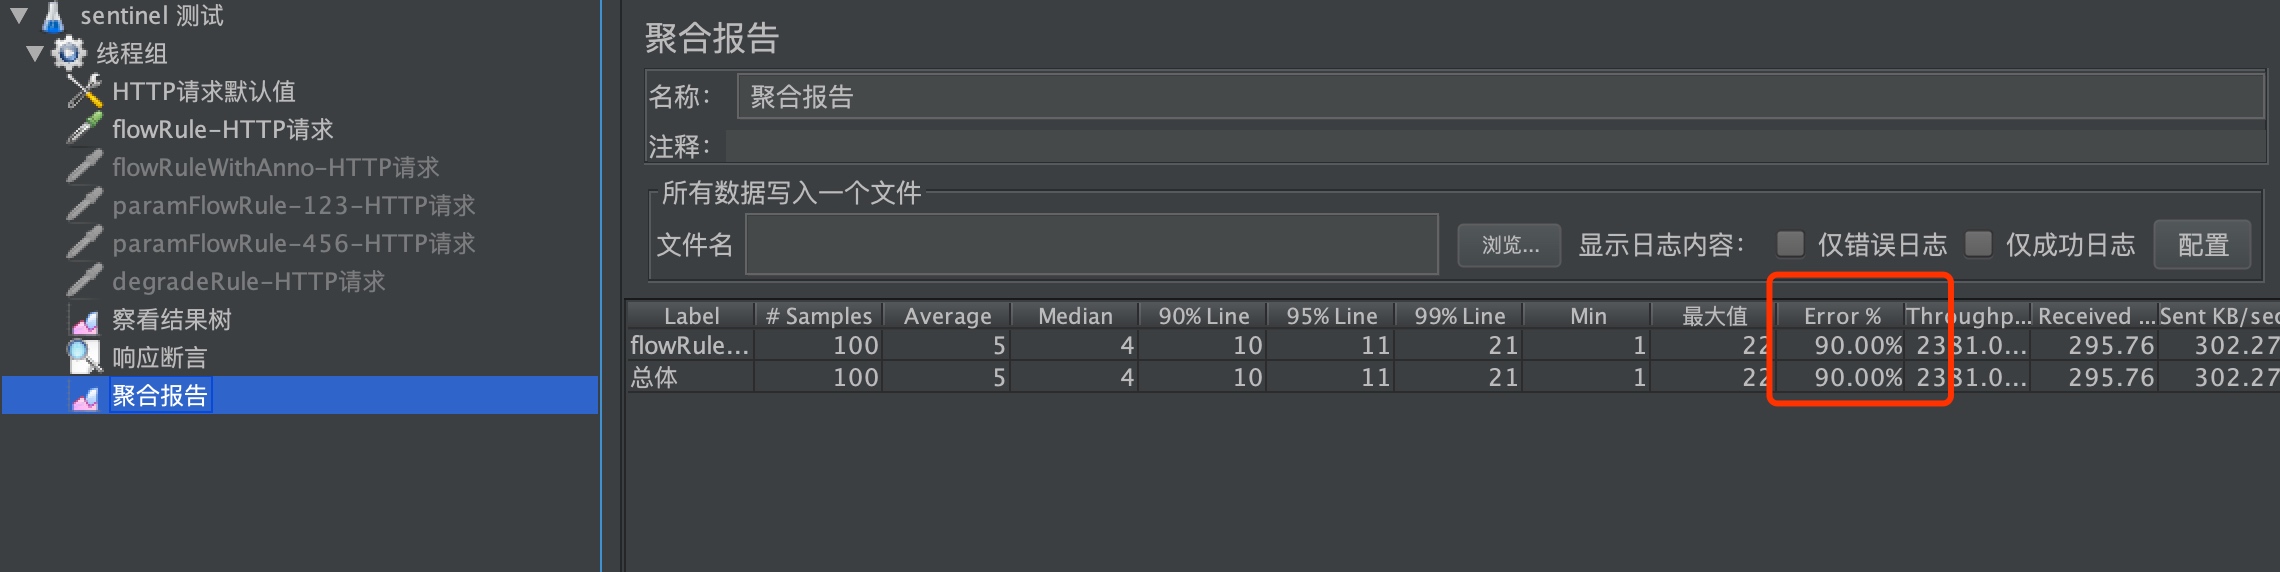Collapse the 线程组 tree node

(x=35, y=53)
